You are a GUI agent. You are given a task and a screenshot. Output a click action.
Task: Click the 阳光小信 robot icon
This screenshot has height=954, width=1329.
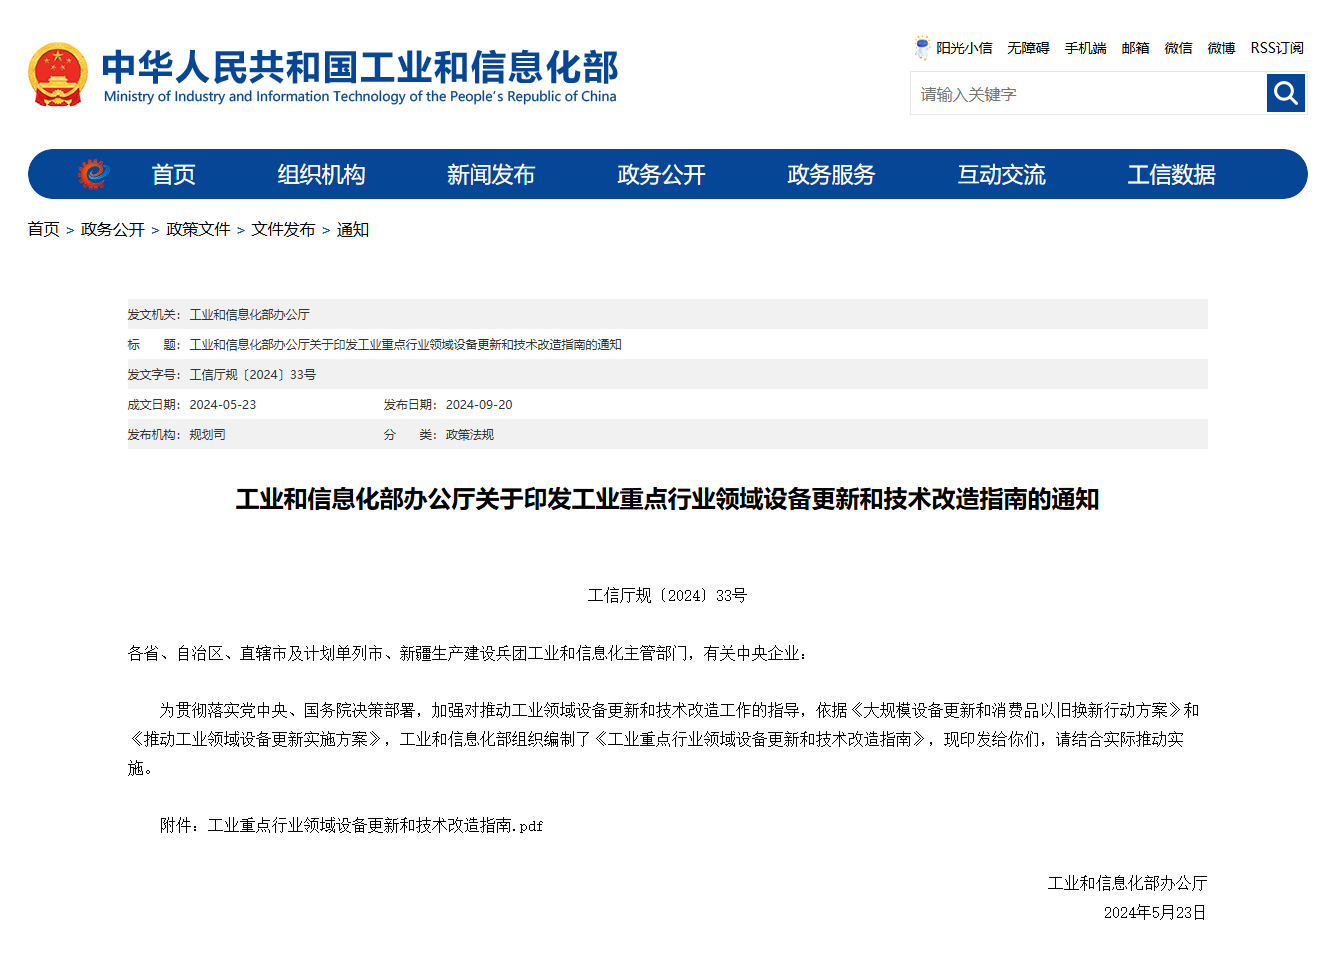pyautogui.click(x=922, y=48)
